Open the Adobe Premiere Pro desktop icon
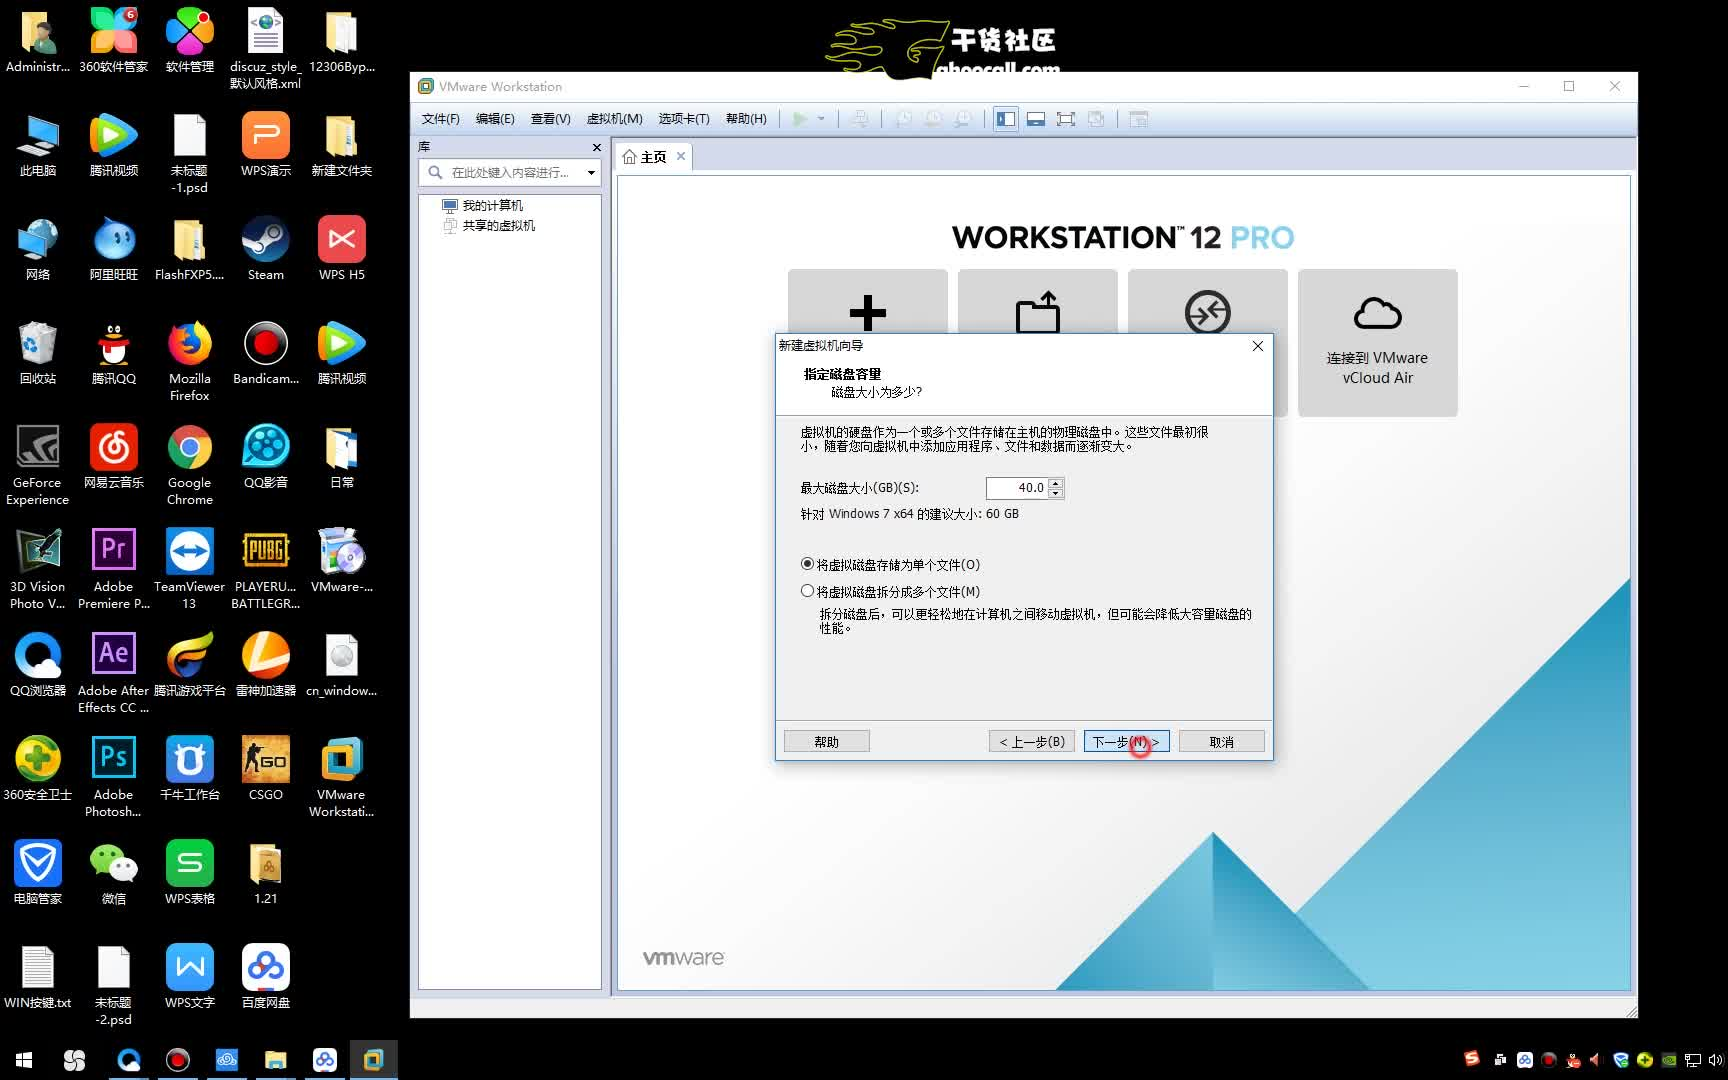 [114, 569]
